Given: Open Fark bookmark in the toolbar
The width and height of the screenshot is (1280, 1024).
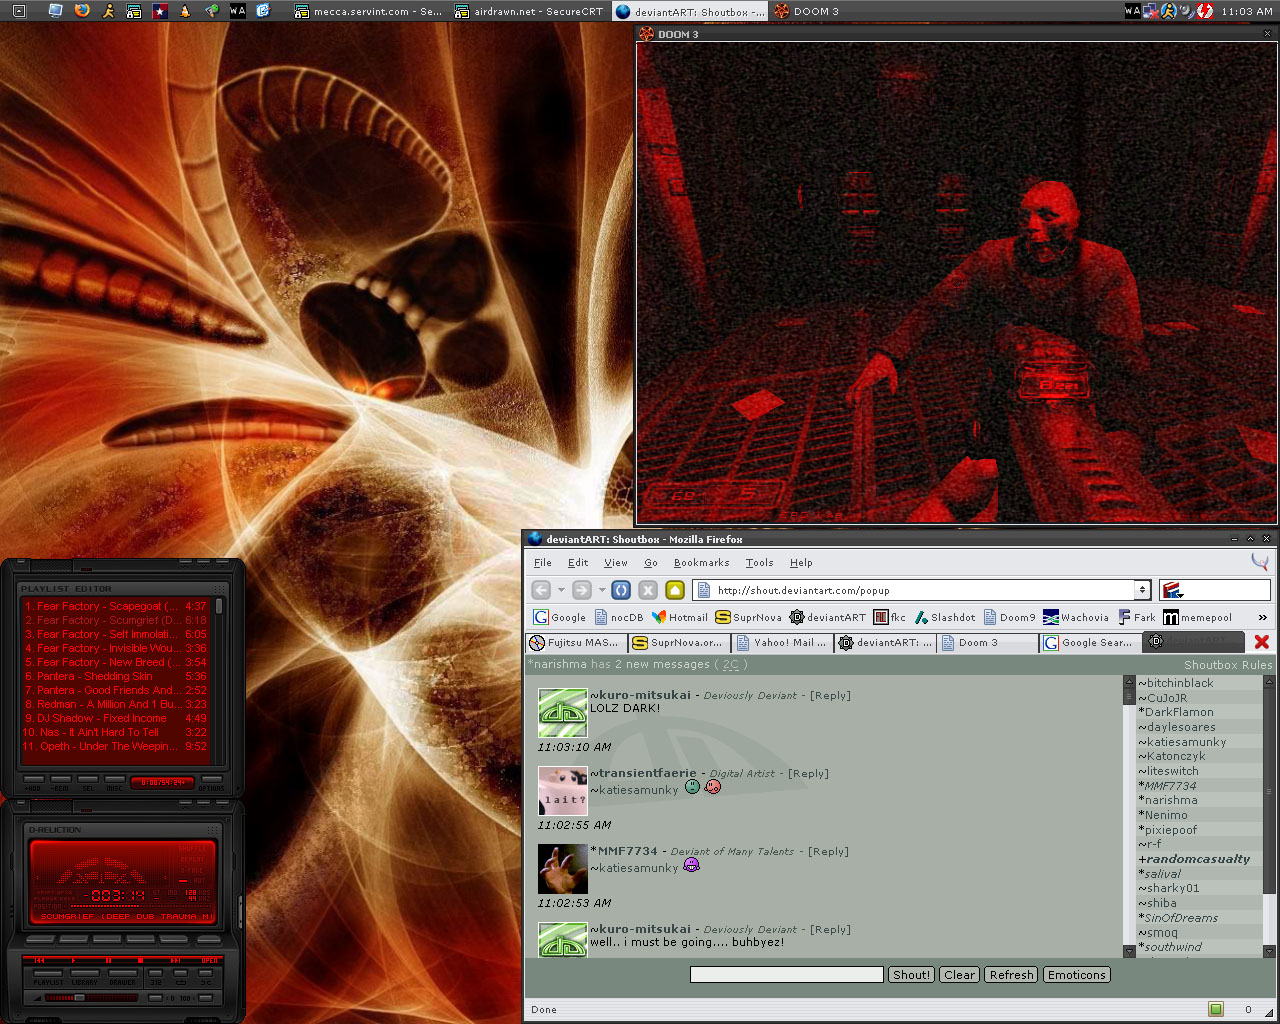Looking at the screenshot, I should (x=1137, y=617).
